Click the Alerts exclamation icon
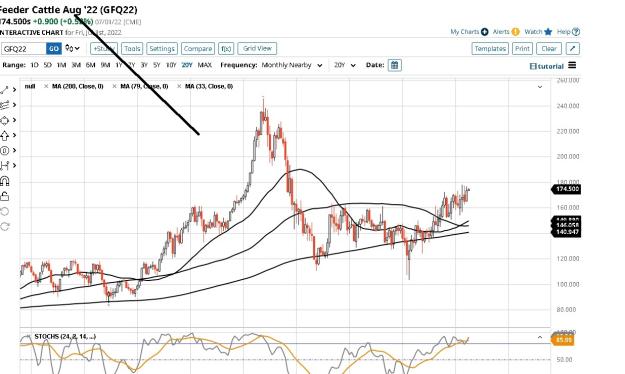Viewport: 625px width, 374px height. click(515, 32)
